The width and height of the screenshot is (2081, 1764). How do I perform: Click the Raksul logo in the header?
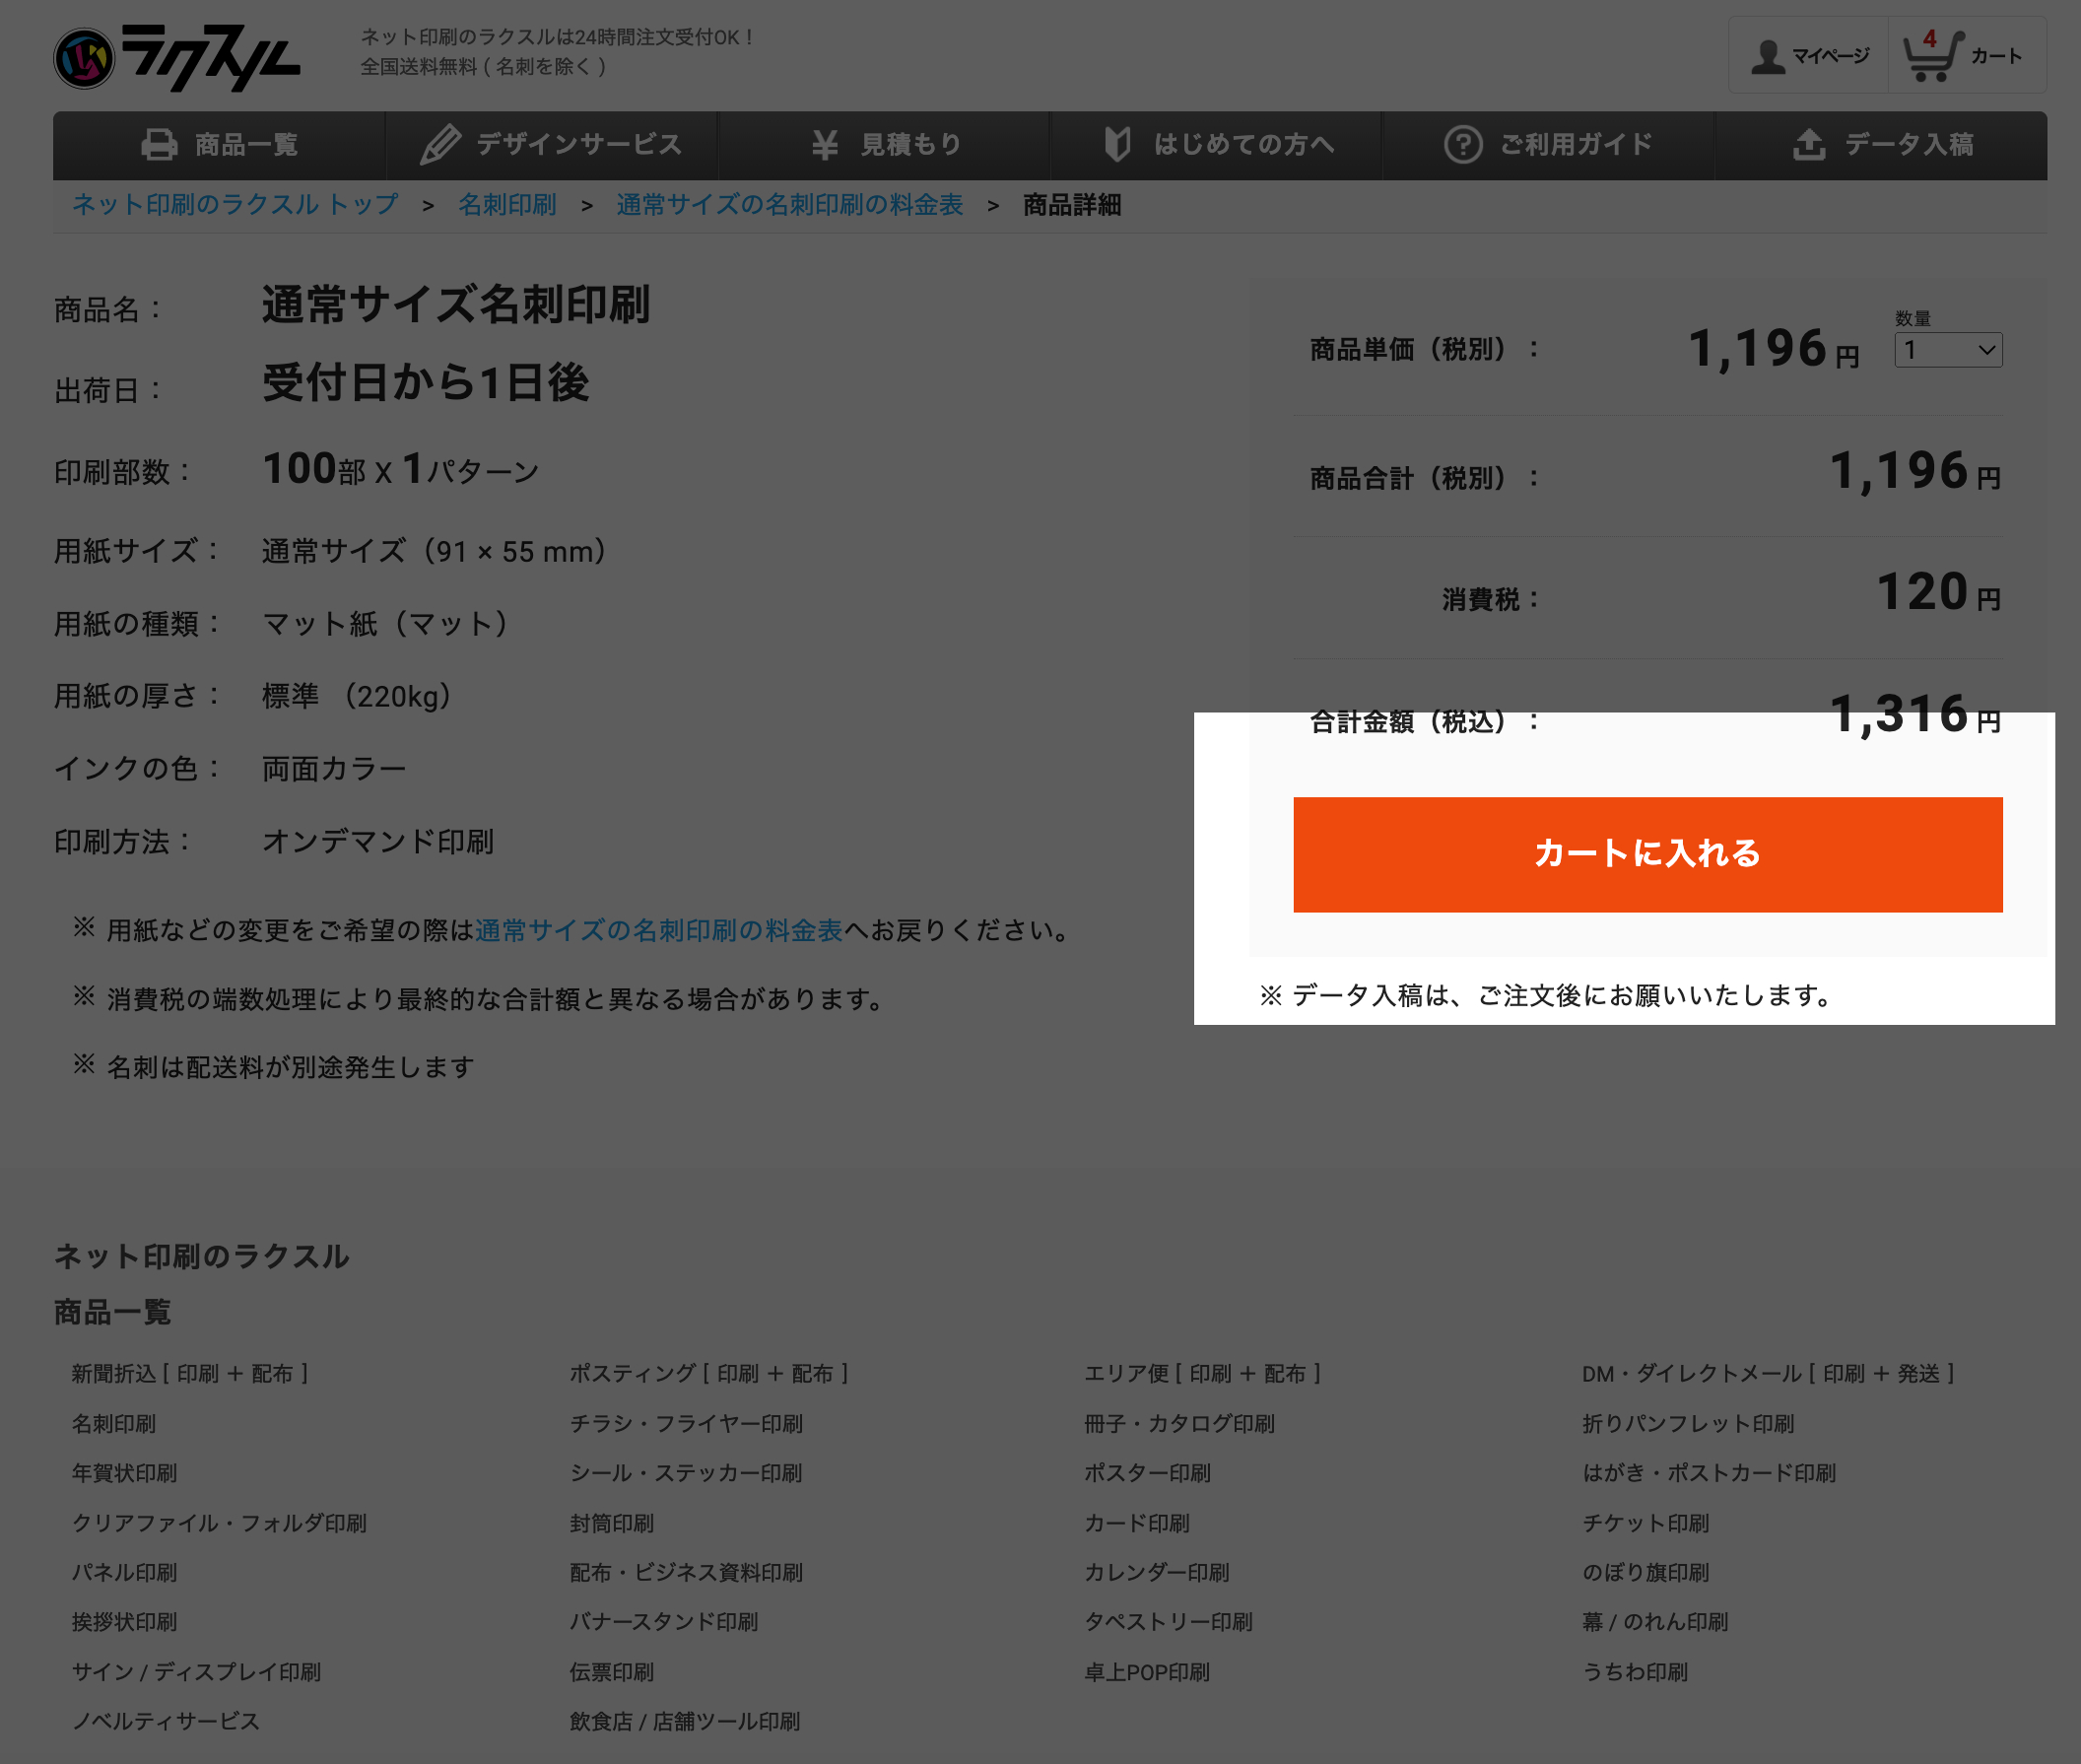point(175,57)
